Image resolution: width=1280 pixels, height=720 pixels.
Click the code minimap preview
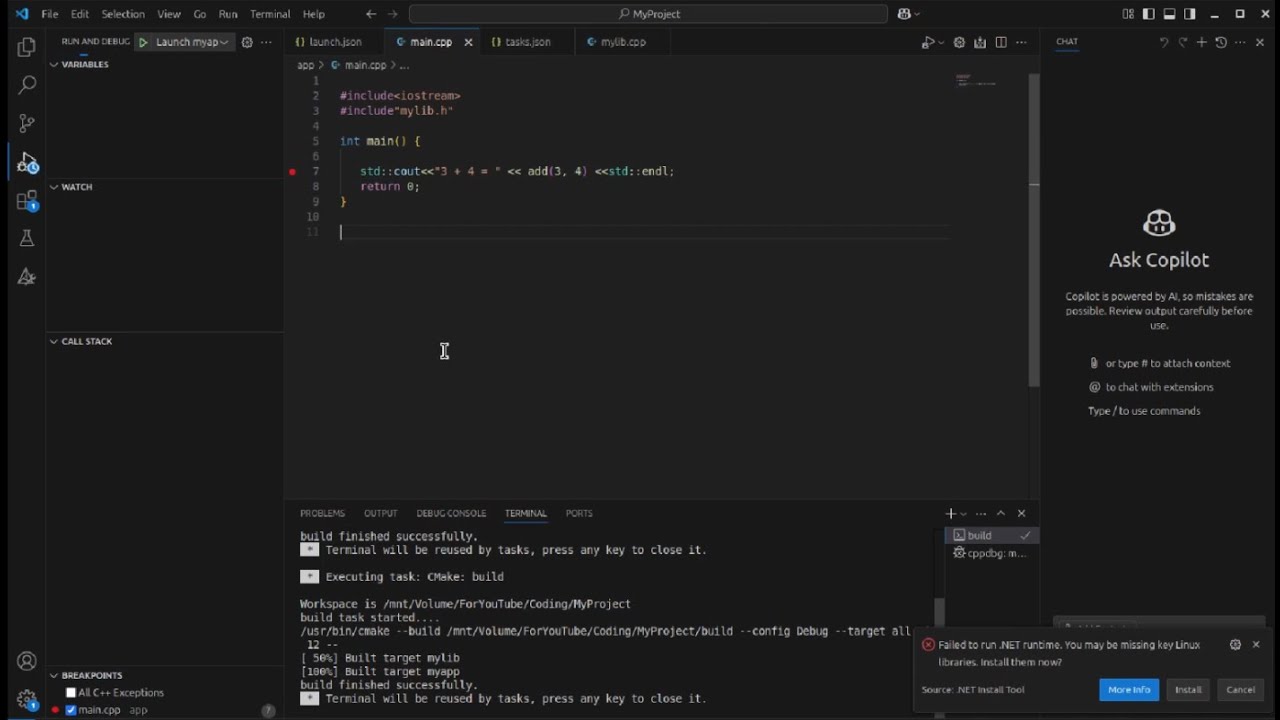click(x=975, y=80)
